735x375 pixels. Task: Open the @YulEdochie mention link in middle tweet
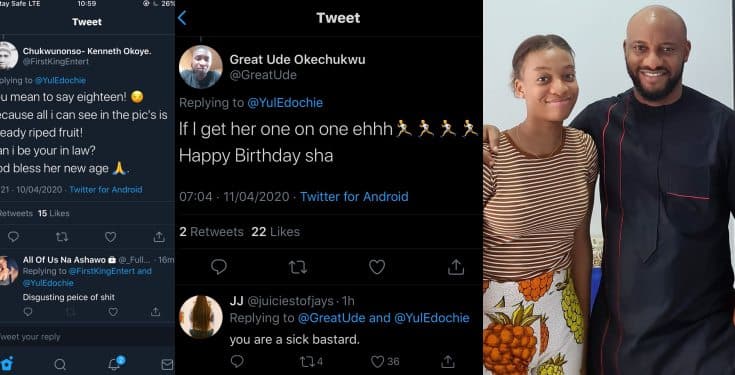pos(285,103)
